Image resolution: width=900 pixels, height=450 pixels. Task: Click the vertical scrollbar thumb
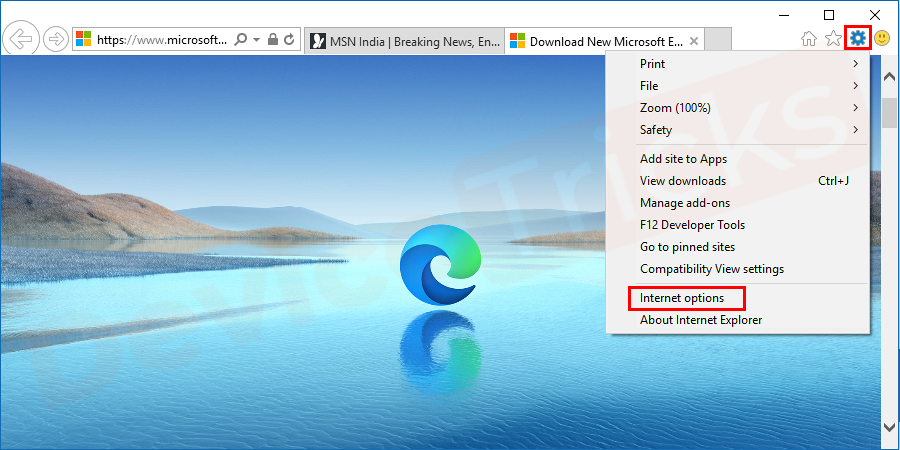(889, 114)
